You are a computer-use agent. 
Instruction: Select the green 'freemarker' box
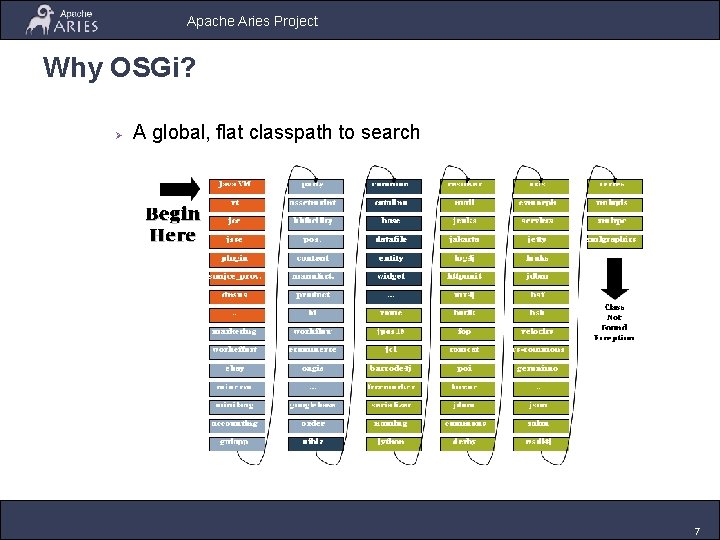[x=394, y=388]
